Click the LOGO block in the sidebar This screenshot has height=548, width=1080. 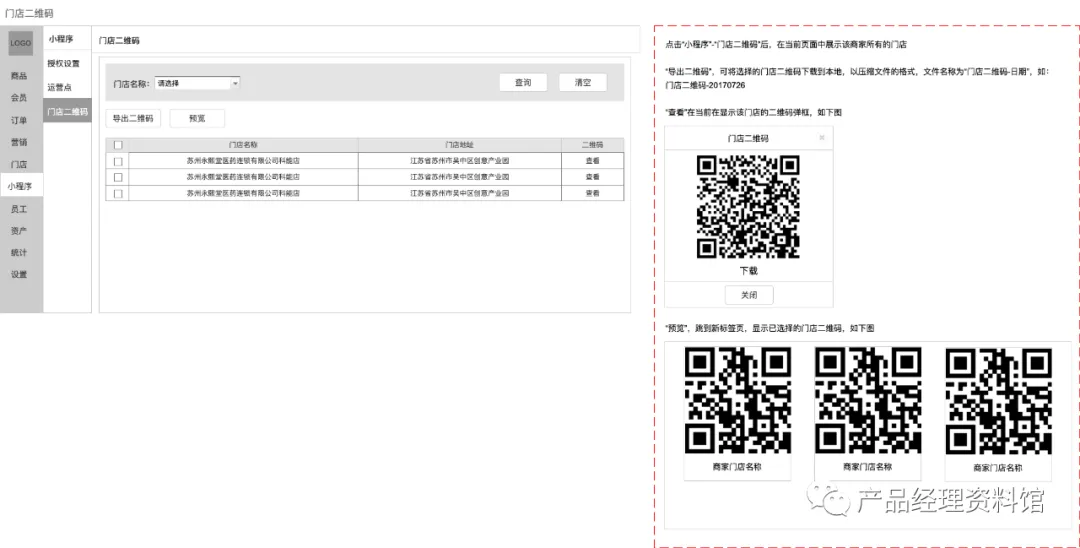[x=21, y=43]
